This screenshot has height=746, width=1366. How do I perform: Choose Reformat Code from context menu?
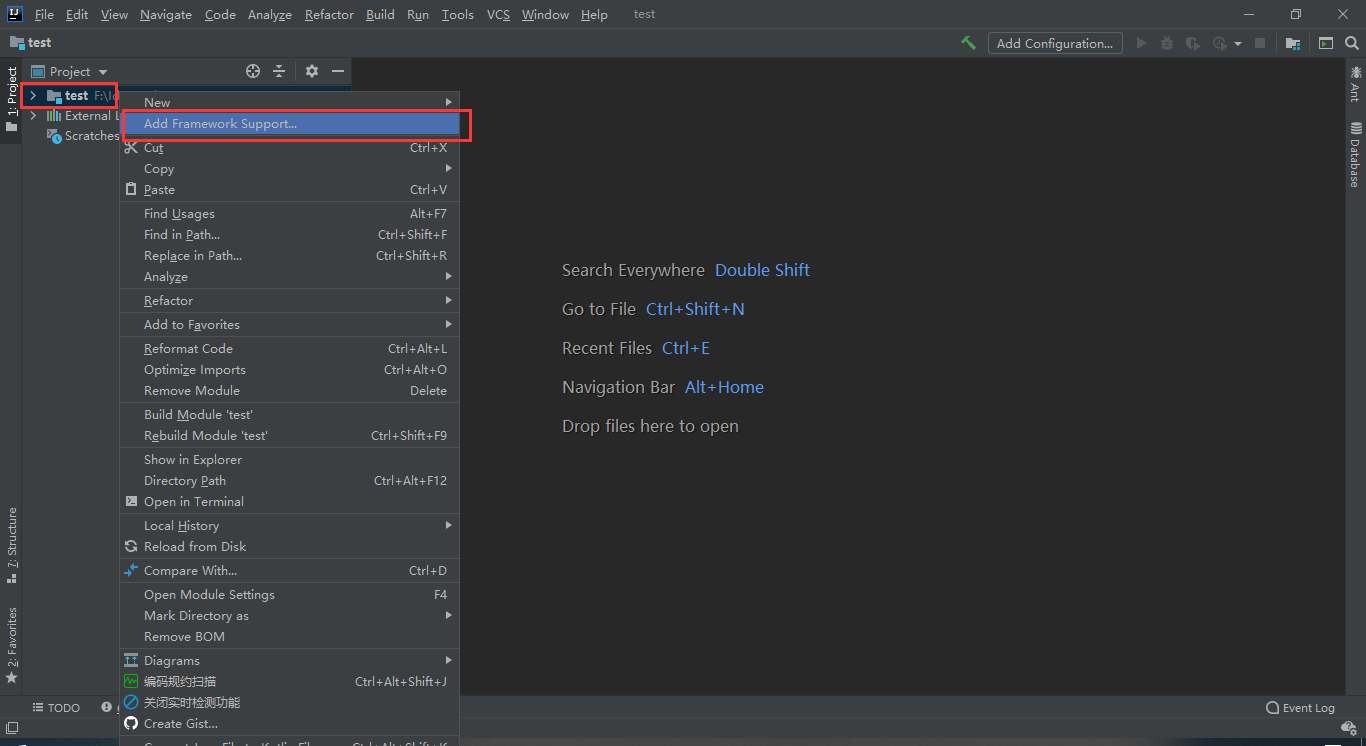289,348
